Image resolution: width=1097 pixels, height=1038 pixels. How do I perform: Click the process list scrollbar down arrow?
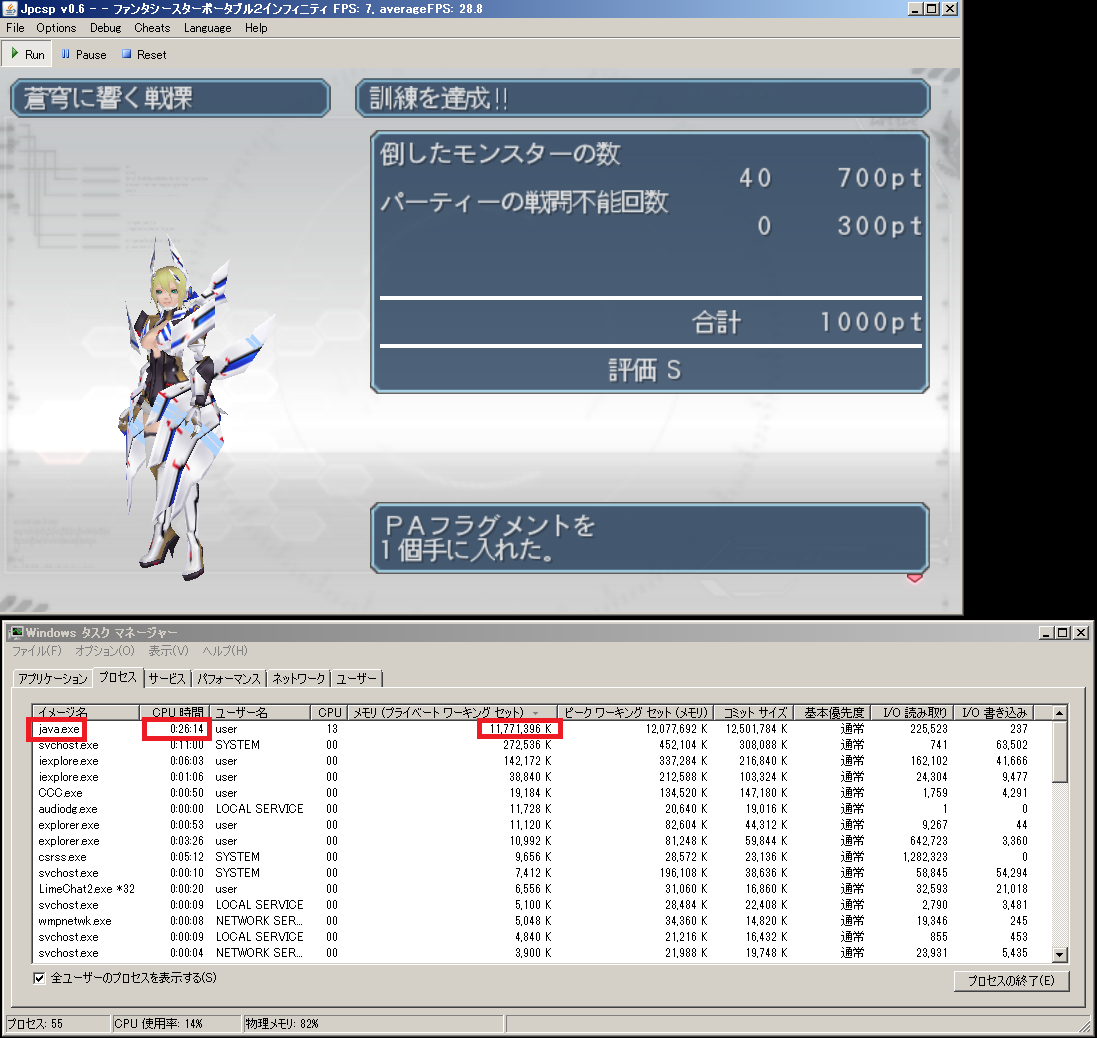pos(1060,955)
